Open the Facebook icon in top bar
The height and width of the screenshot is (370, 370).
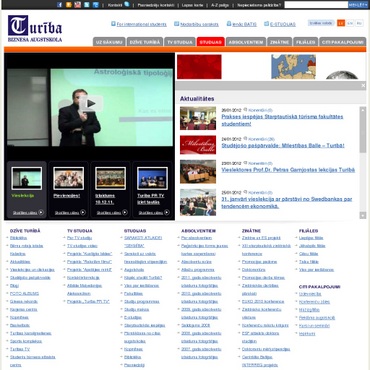(60, 5)
